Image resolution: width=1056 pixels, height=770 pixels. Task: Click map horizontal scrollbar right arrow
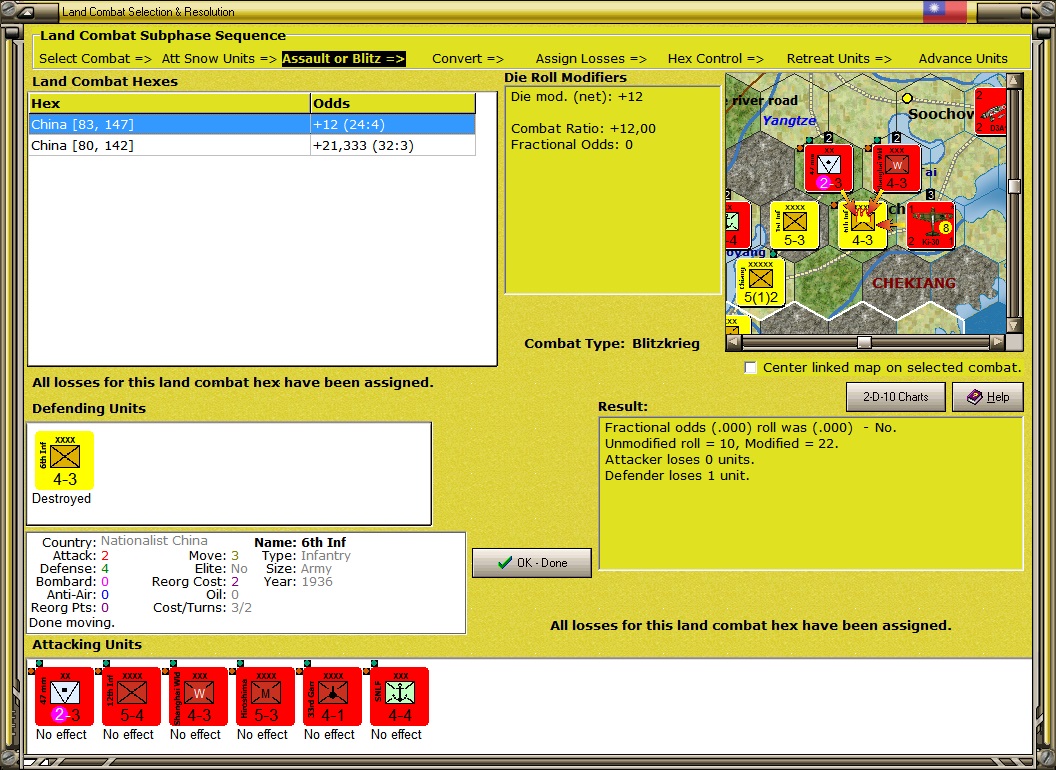997,342
